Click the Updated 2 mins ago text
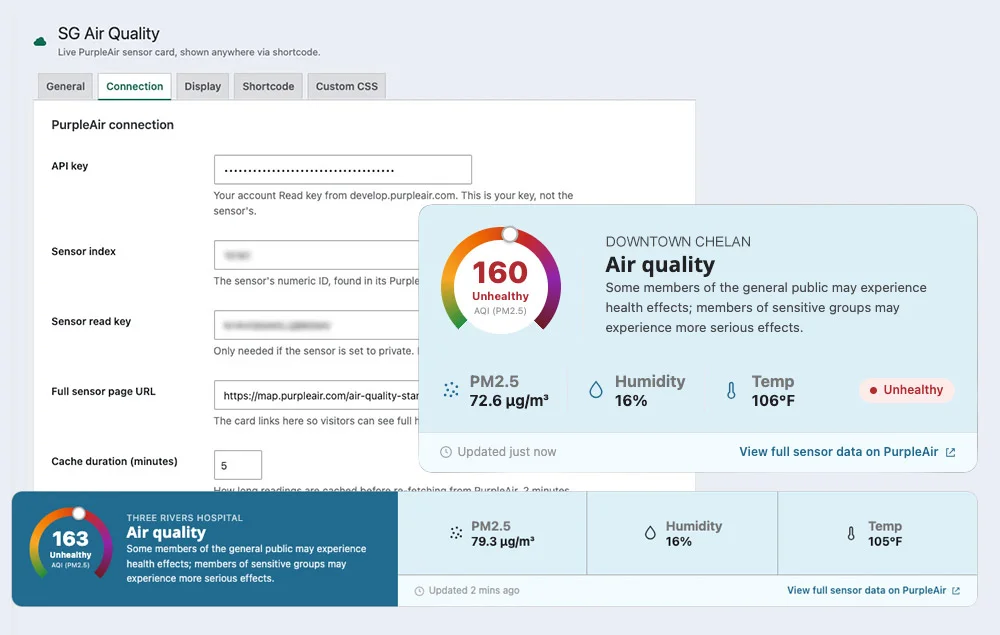 coord(474,590)
